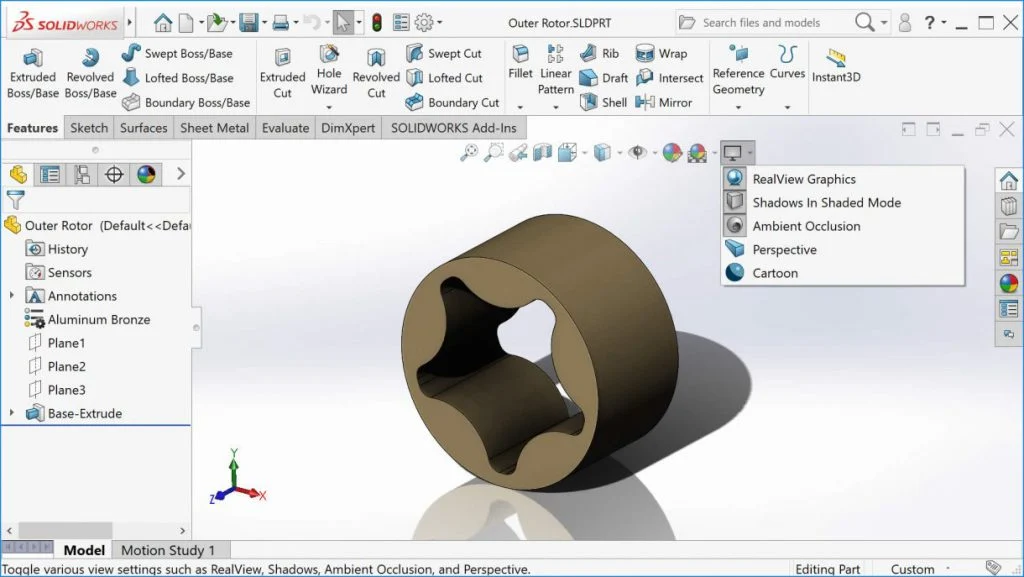Open SOLIDWORKS Add-Ins tab
The width and height of the screenshot is (1024, 577).
pyautogui.click(x=454, y=128)
